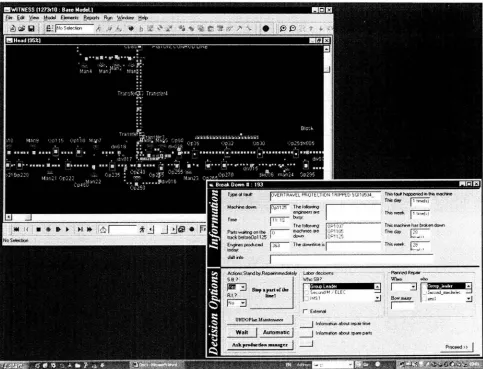Click the No Selection element name box
Viewport: 483px width, 369px height.
click(x=74, y=28)
